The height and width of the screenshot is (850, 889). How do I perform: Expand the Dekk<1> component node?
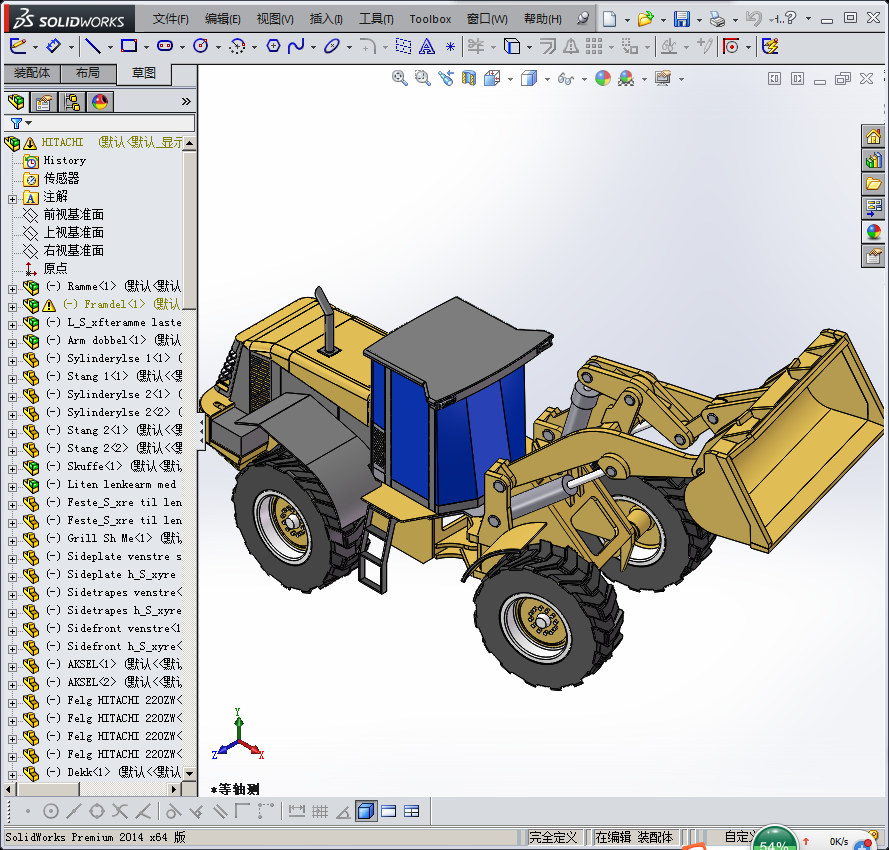pos(12,775)
